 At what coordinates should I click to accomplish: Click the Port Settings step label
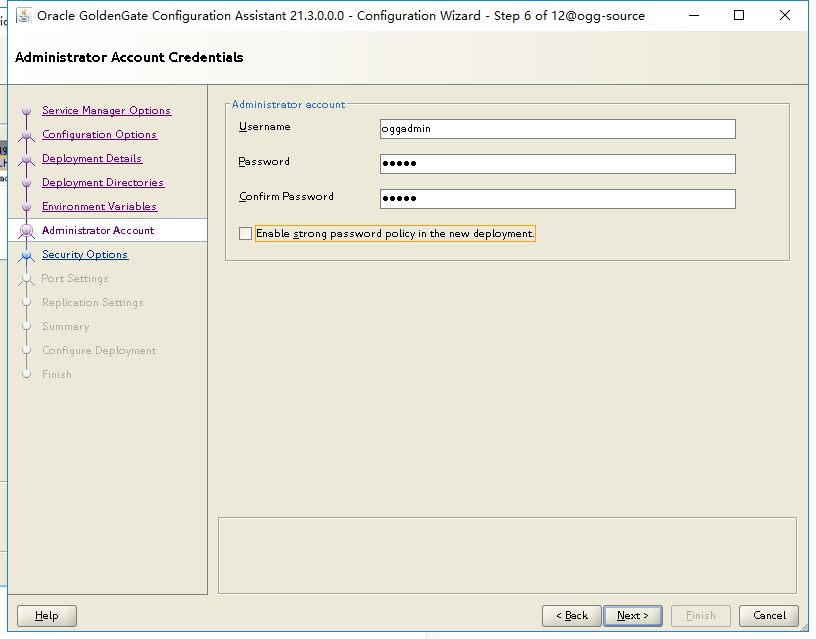tap(75, 278)
